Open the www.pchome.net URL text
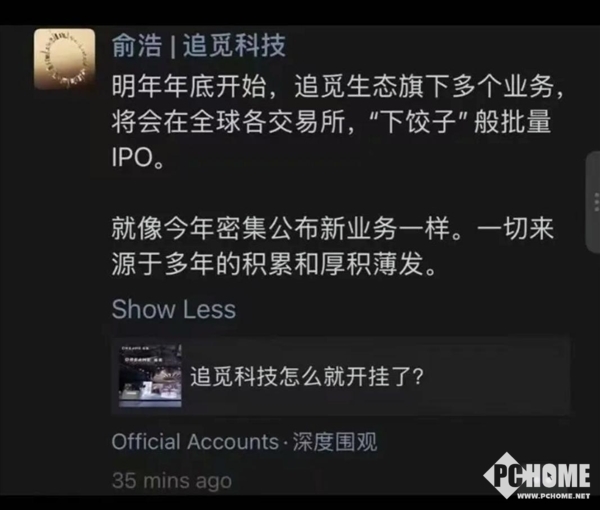600x510 pixels. pos(553,496)
